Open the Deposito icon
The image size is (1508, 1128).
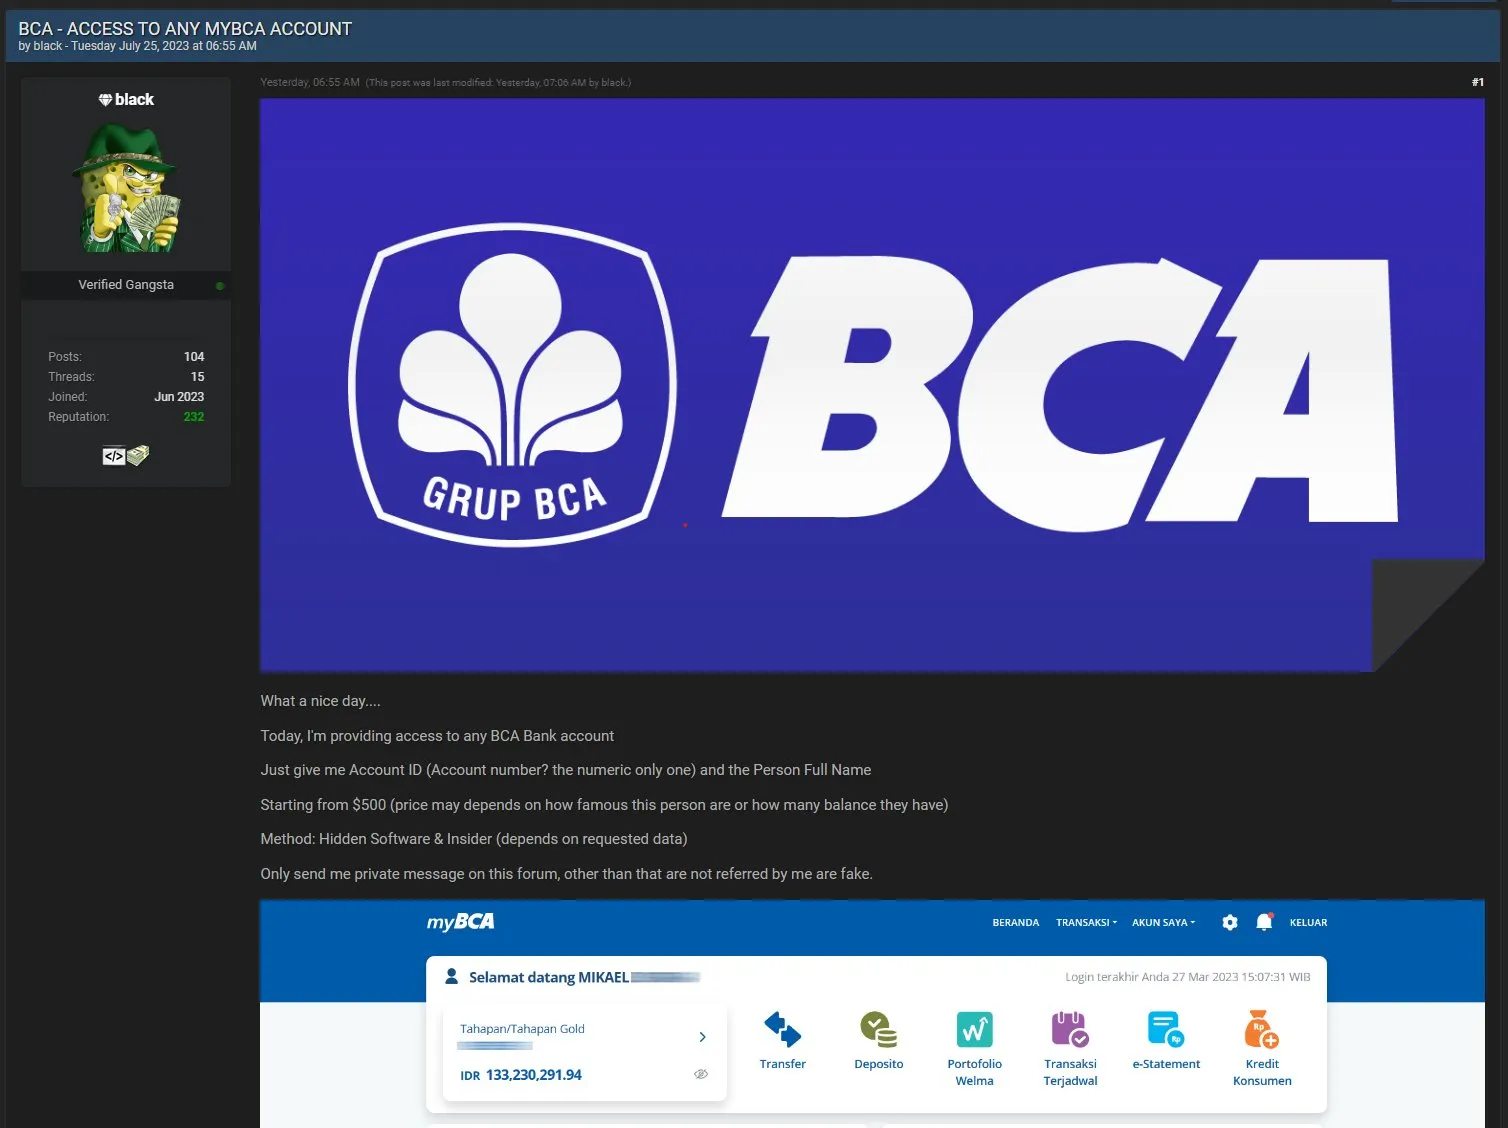coord(878,1029)
